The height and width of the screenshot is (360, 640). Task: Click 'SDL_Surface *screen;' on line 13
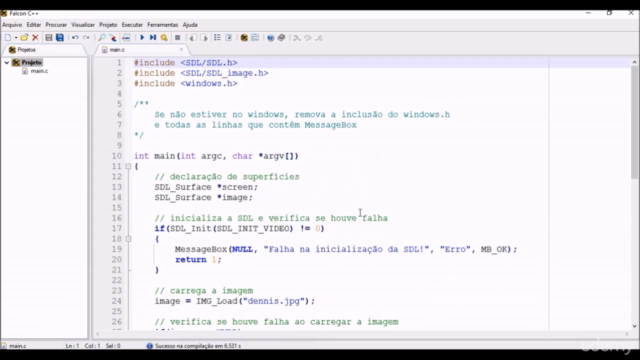[206, 187]
